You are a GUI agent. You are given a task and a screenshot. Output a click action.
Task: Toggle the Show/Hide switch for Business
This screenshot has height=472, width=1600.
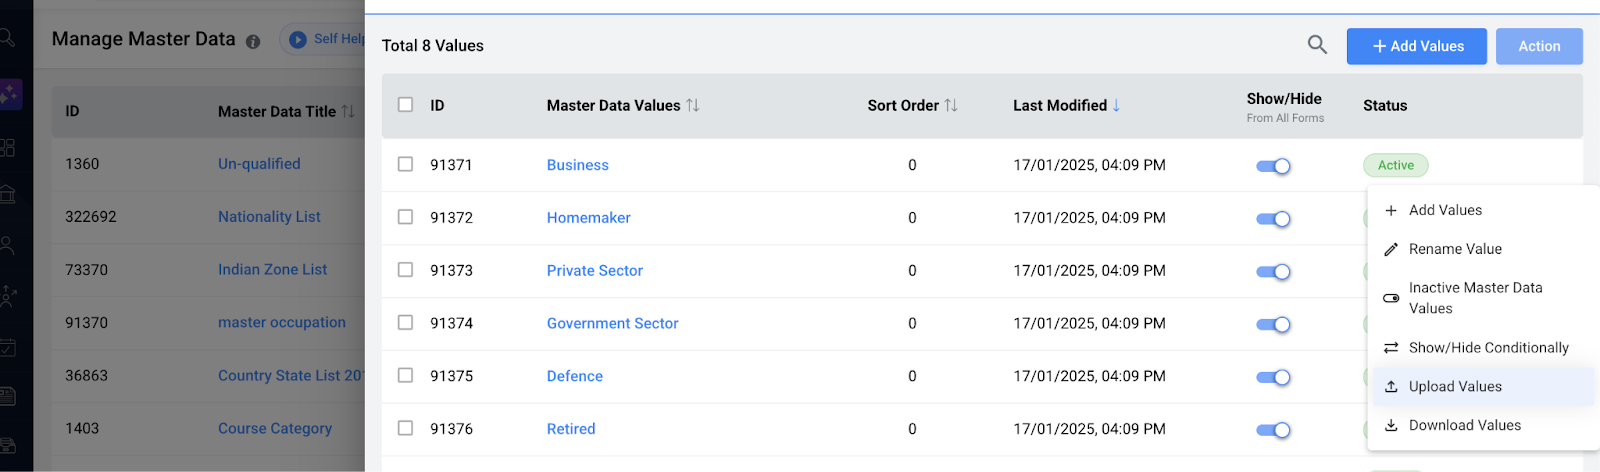tap(1273, 166)
